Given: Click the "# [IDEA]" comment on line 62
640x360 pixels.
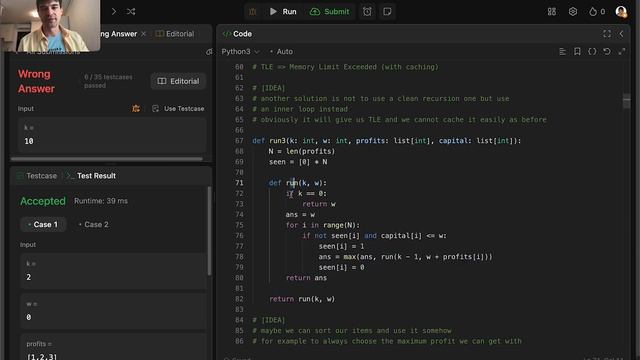Looking at the screenshot, I should [269, 88].
